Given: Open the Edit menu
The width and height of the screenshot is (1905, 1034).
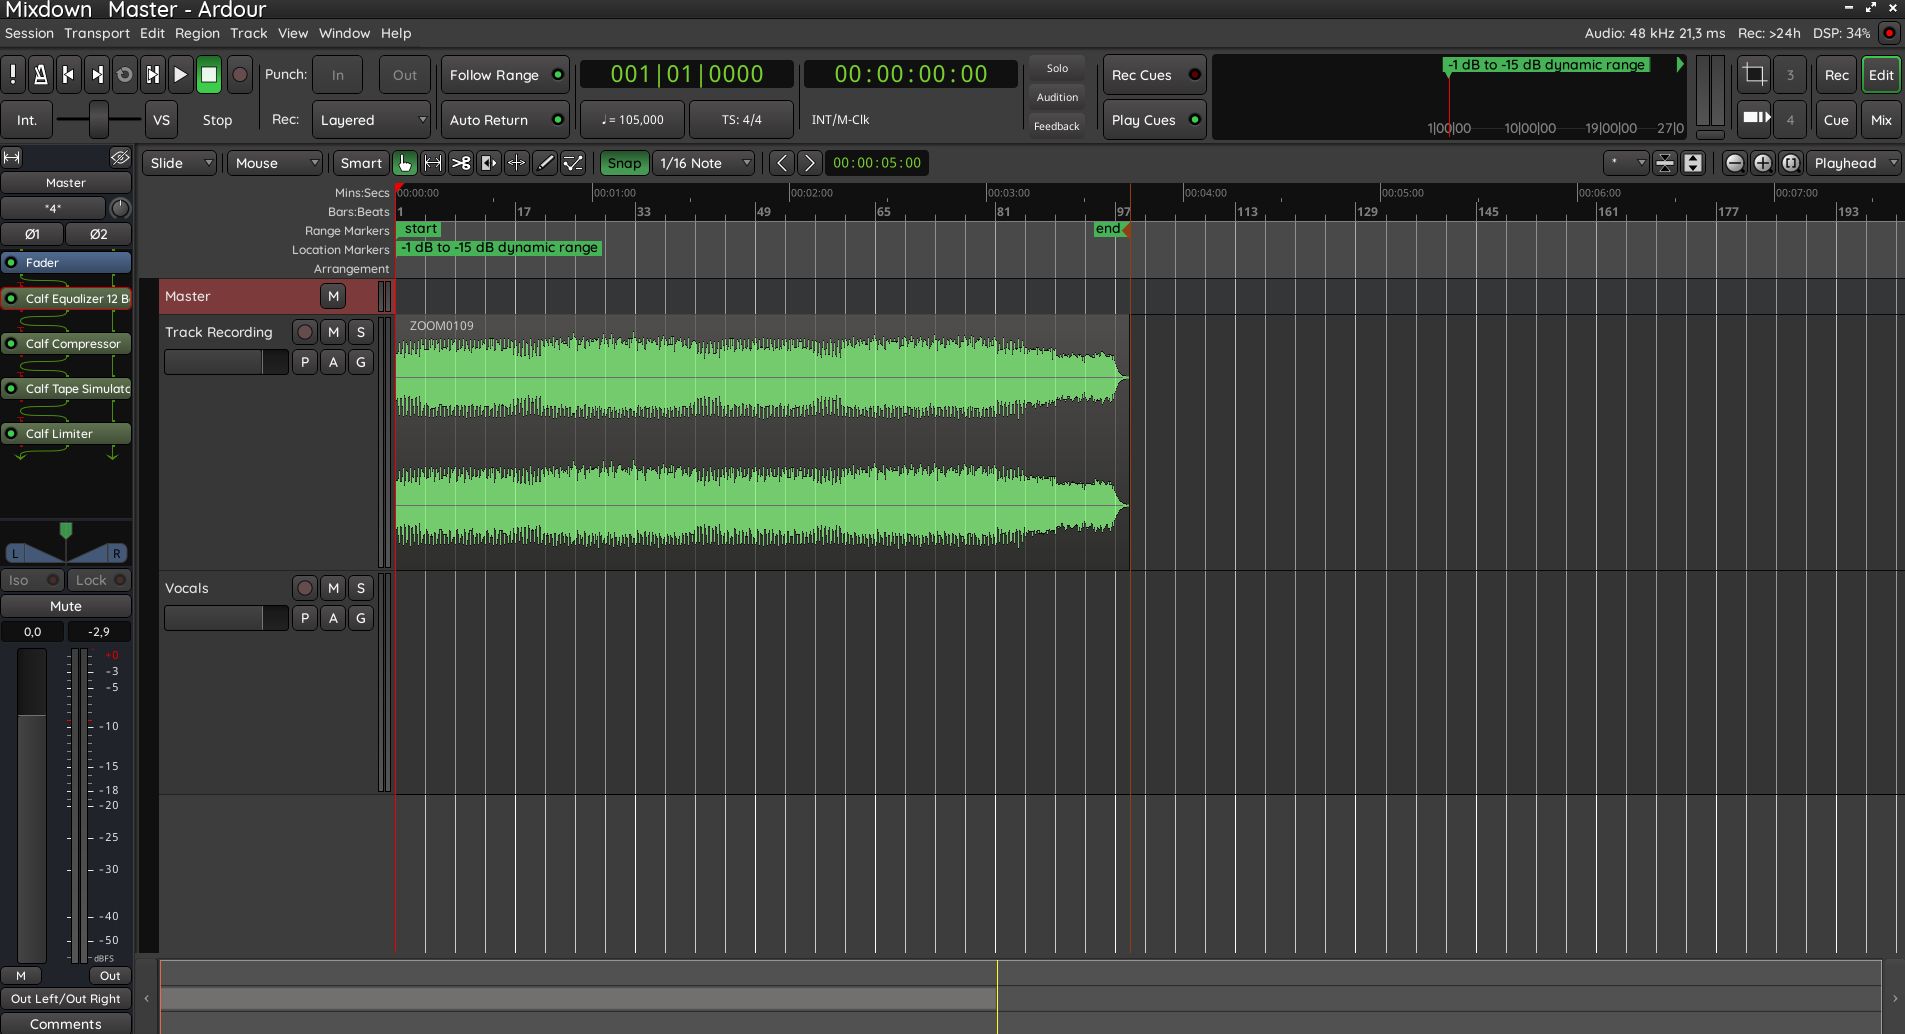Looking at the screenshot, I should [152, 33].
